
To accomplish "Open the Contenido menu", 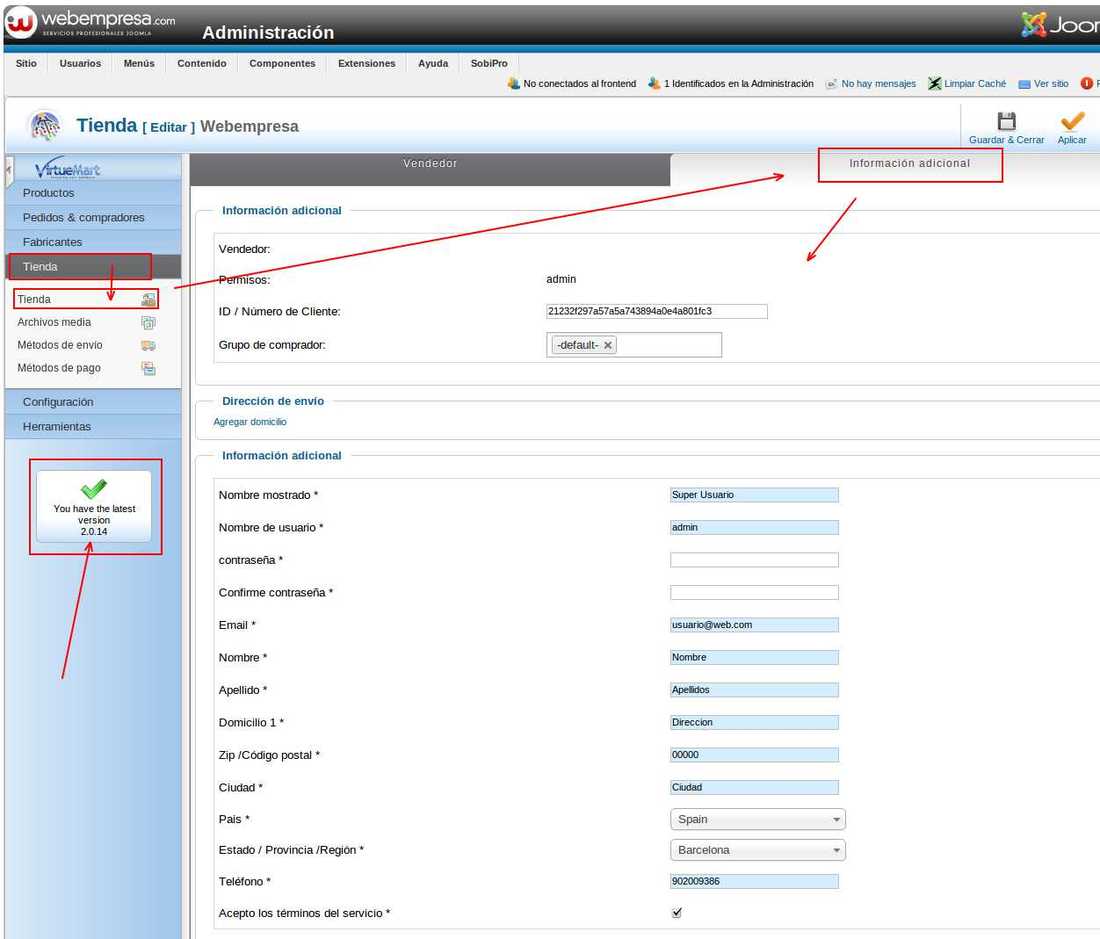I will 201,63.
